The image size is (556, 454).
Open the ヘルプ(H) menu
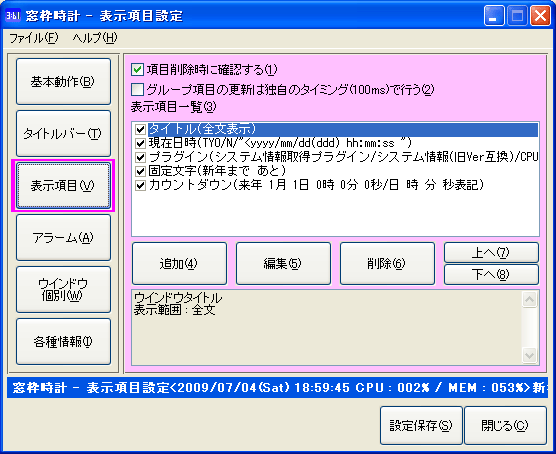click(x=95, y=38)
